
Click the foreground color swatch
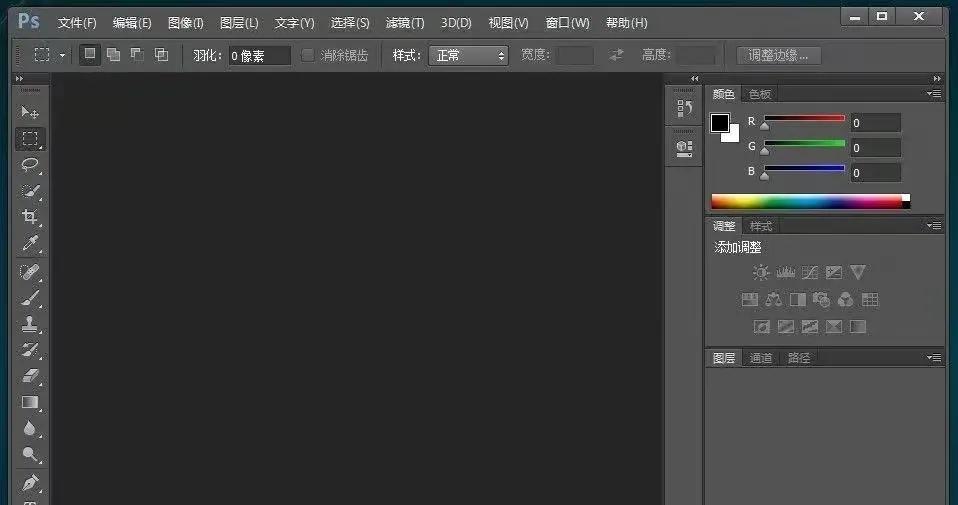click(x=720, y=123)
